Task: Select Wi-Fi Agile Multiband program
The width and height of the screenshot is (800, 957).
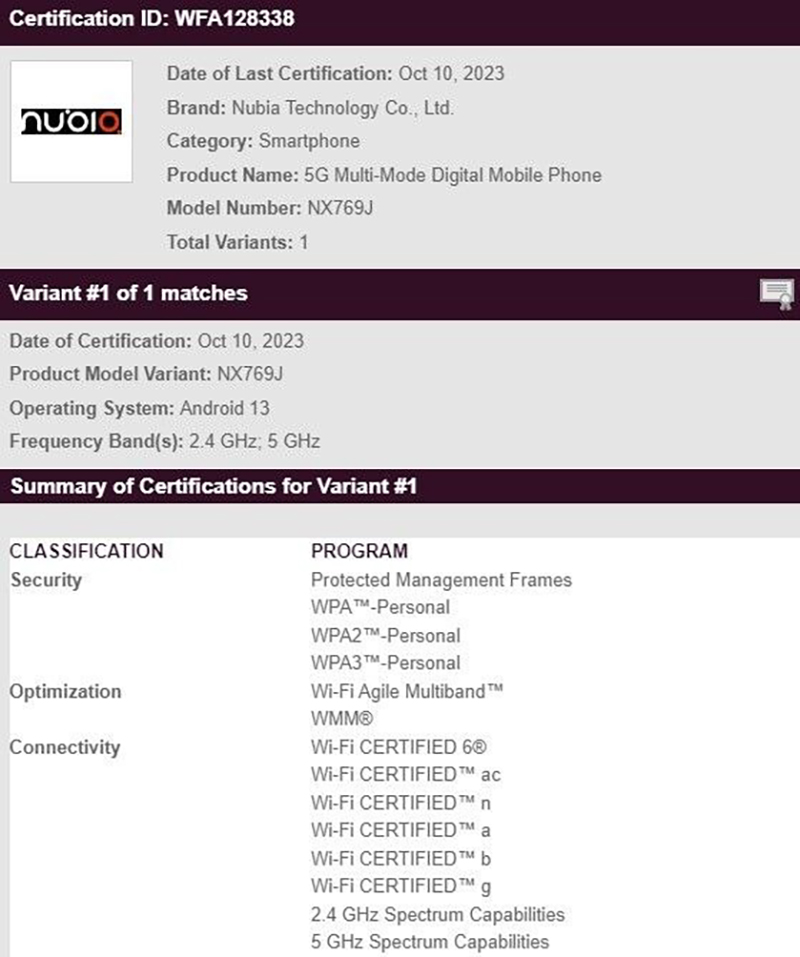Action: (407, 692)
